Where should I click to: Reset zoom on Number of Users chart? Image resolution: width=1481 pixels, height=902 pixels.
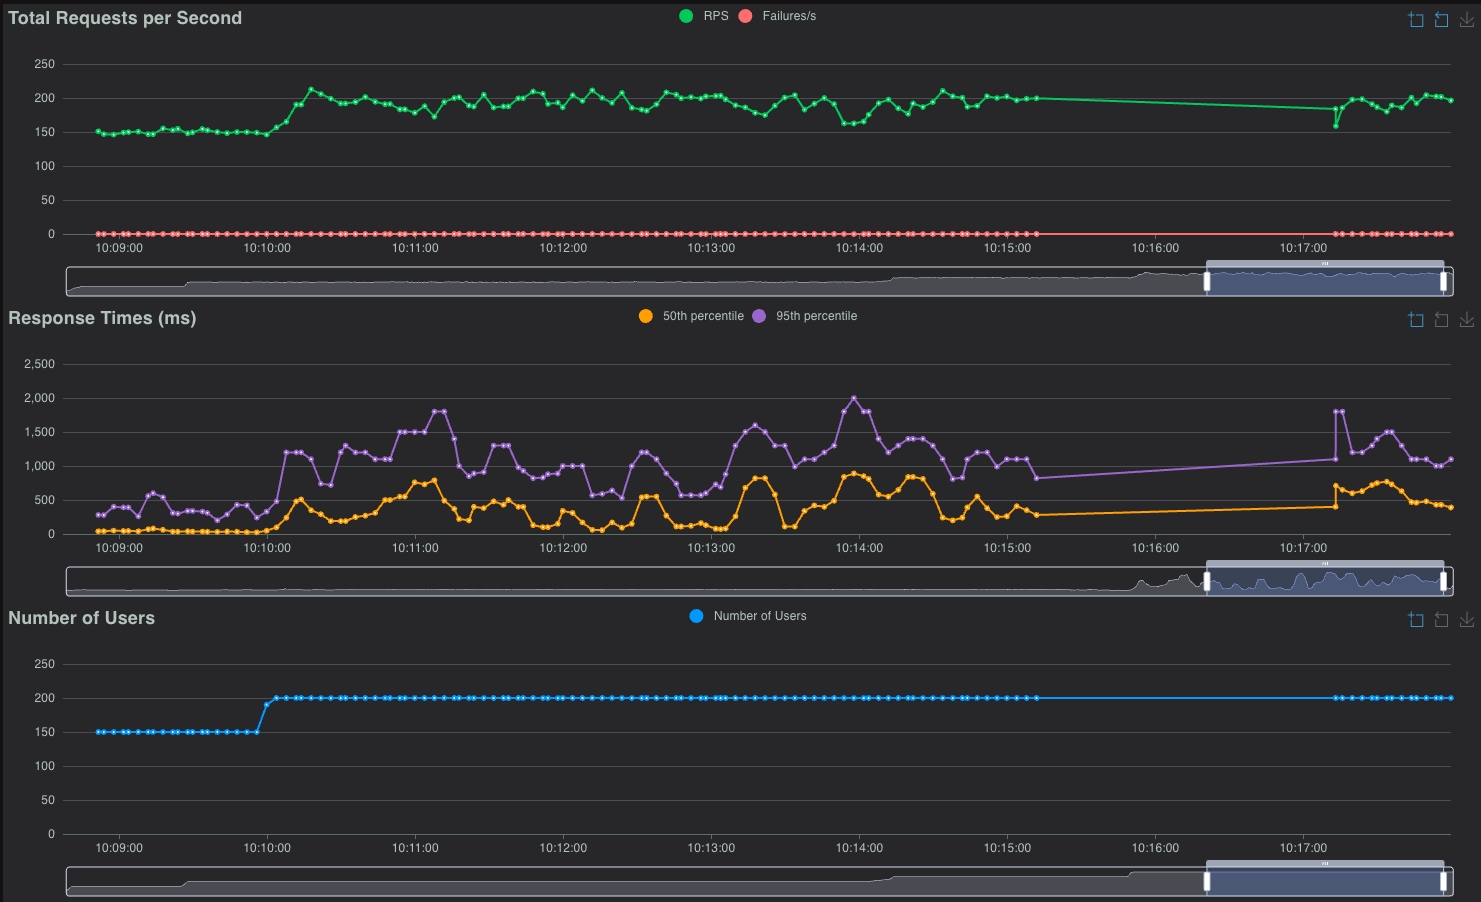click(1441, 620)
